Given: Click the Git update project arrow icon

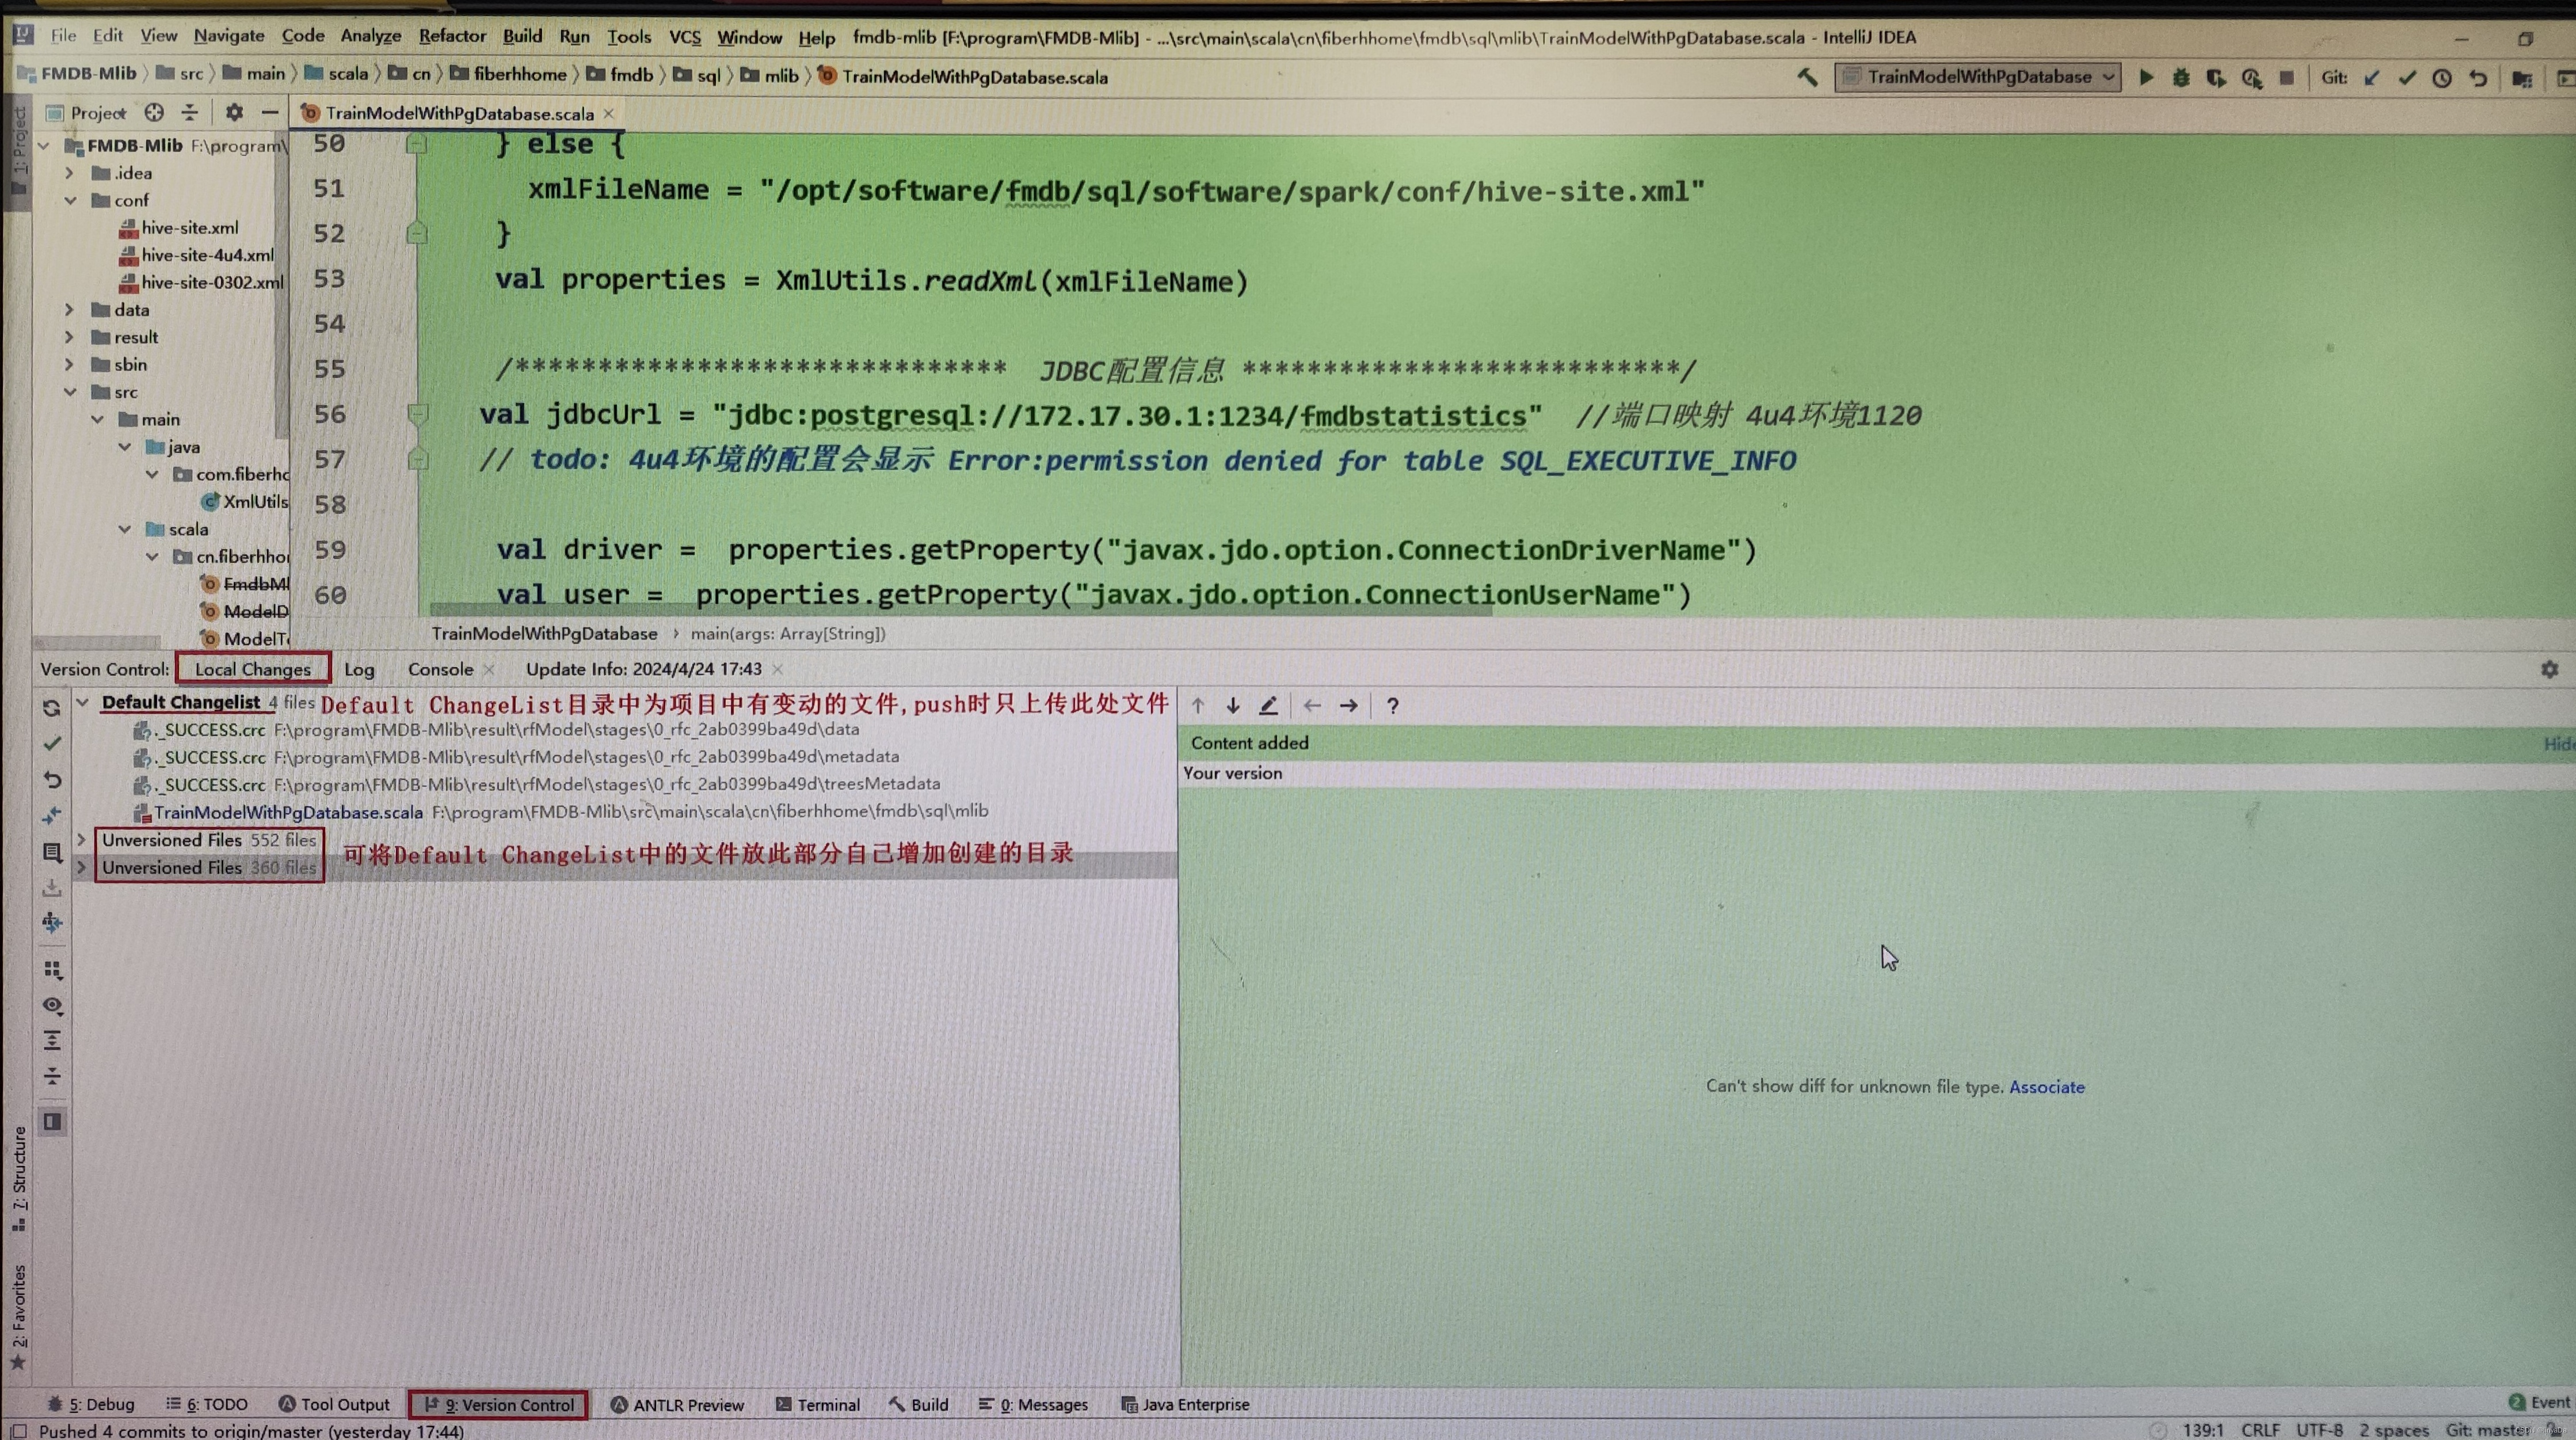Looking at the screenshot, I should click(x=2372, y=77).
